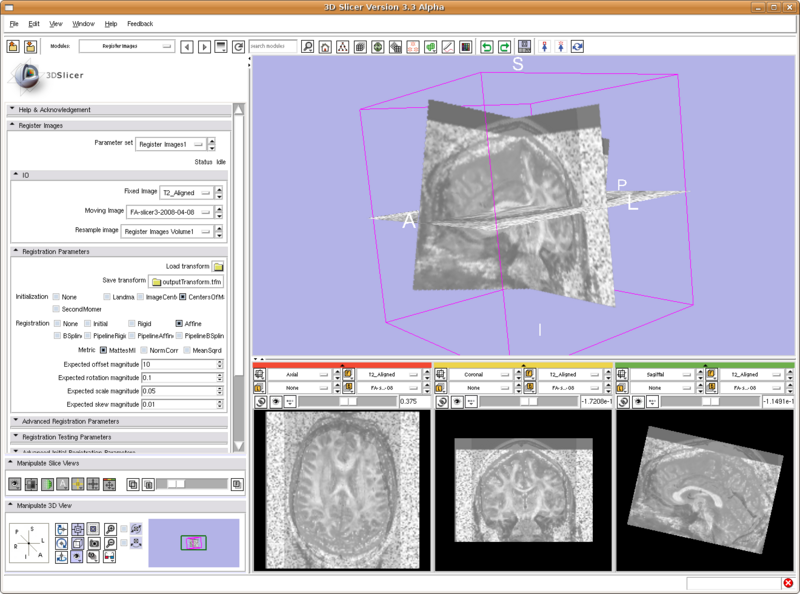Select the Home module icon in the toolbar
This screenshot has width=800, height=594.
tap(324, 44)
